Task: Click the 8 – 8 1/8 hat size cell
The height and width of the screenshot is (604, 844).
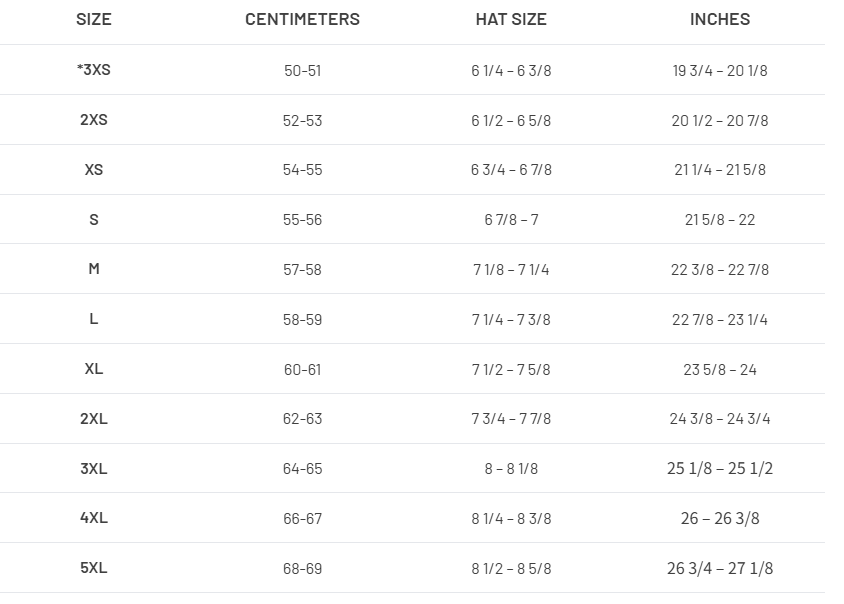Action: tap(511, 469)
